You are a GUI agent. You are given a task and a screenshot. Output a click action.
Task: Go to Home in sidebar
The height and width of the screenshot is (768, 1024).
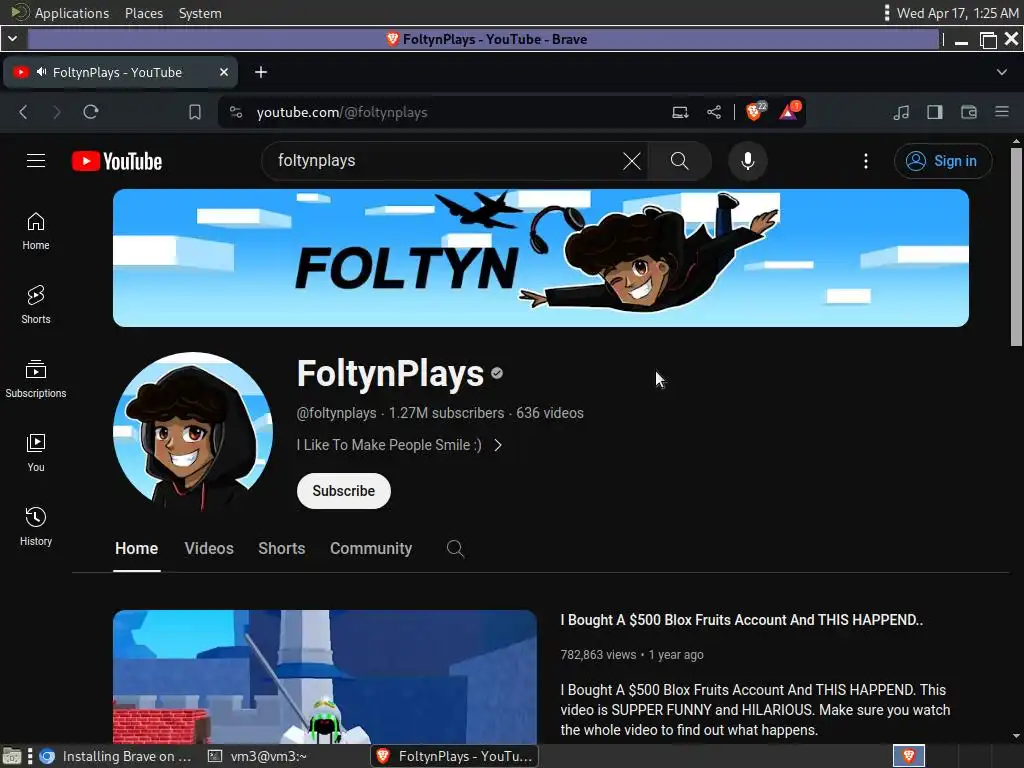coord(36,232)
